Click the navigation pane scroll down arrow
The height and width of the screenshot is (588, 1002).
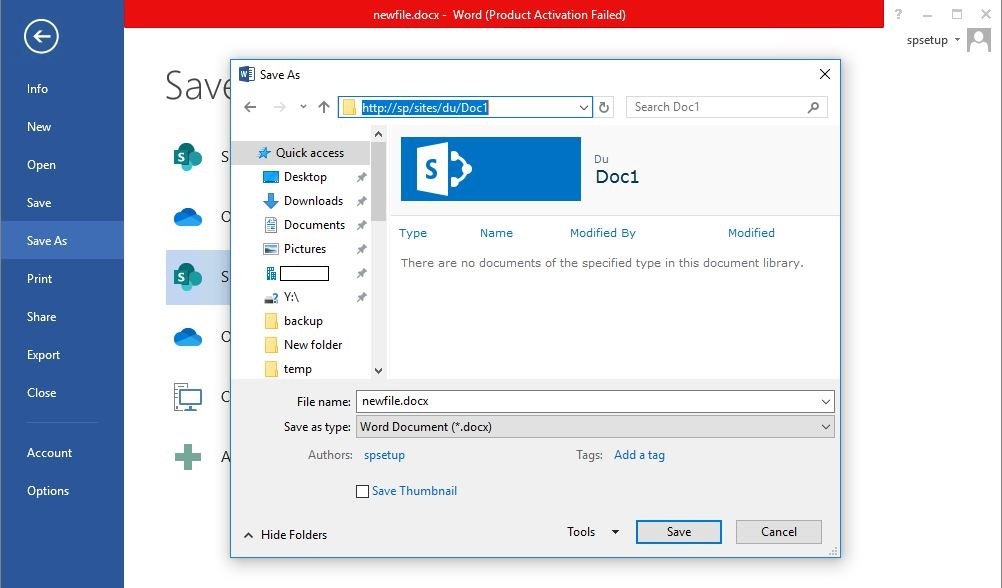pyautogui.click(x=378, y=371)
